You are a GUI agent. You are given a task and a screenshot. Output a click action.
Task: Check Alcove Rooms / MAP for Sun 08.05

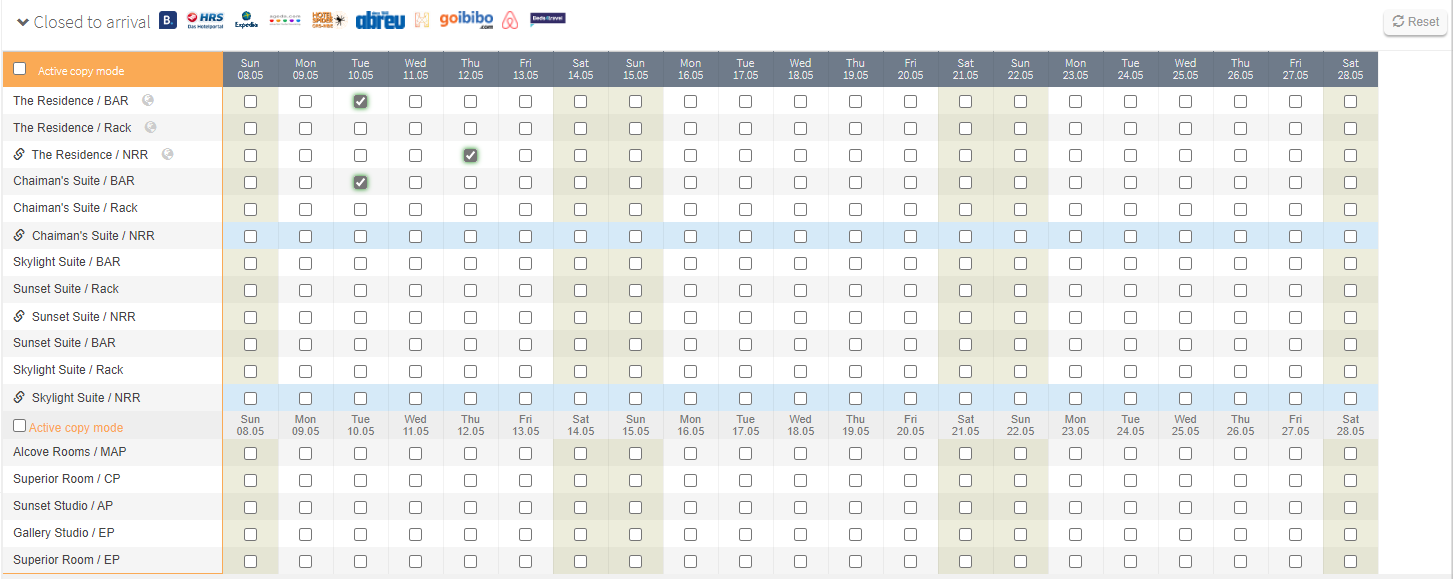[x=250, y=453]
